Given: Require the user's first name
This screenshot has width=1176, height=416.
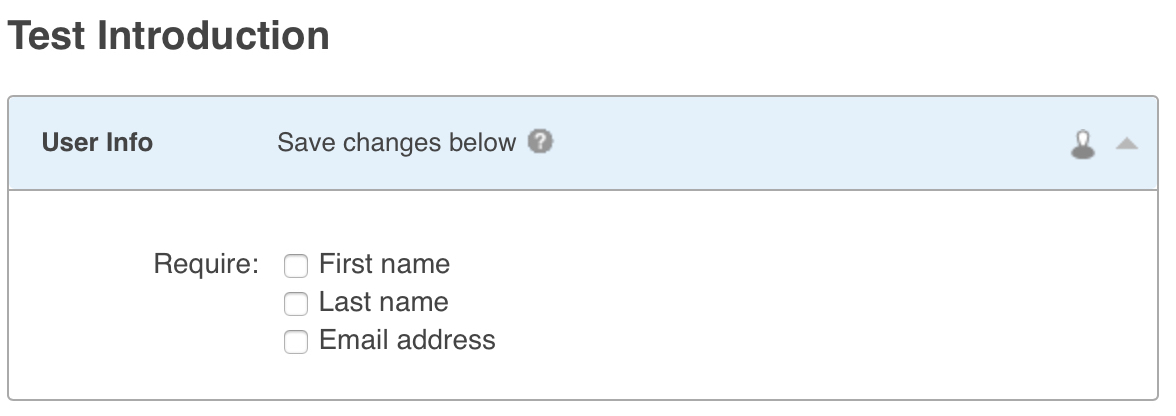Looking at the screenshot, I should pyautogui.click(x=295, y=266).
